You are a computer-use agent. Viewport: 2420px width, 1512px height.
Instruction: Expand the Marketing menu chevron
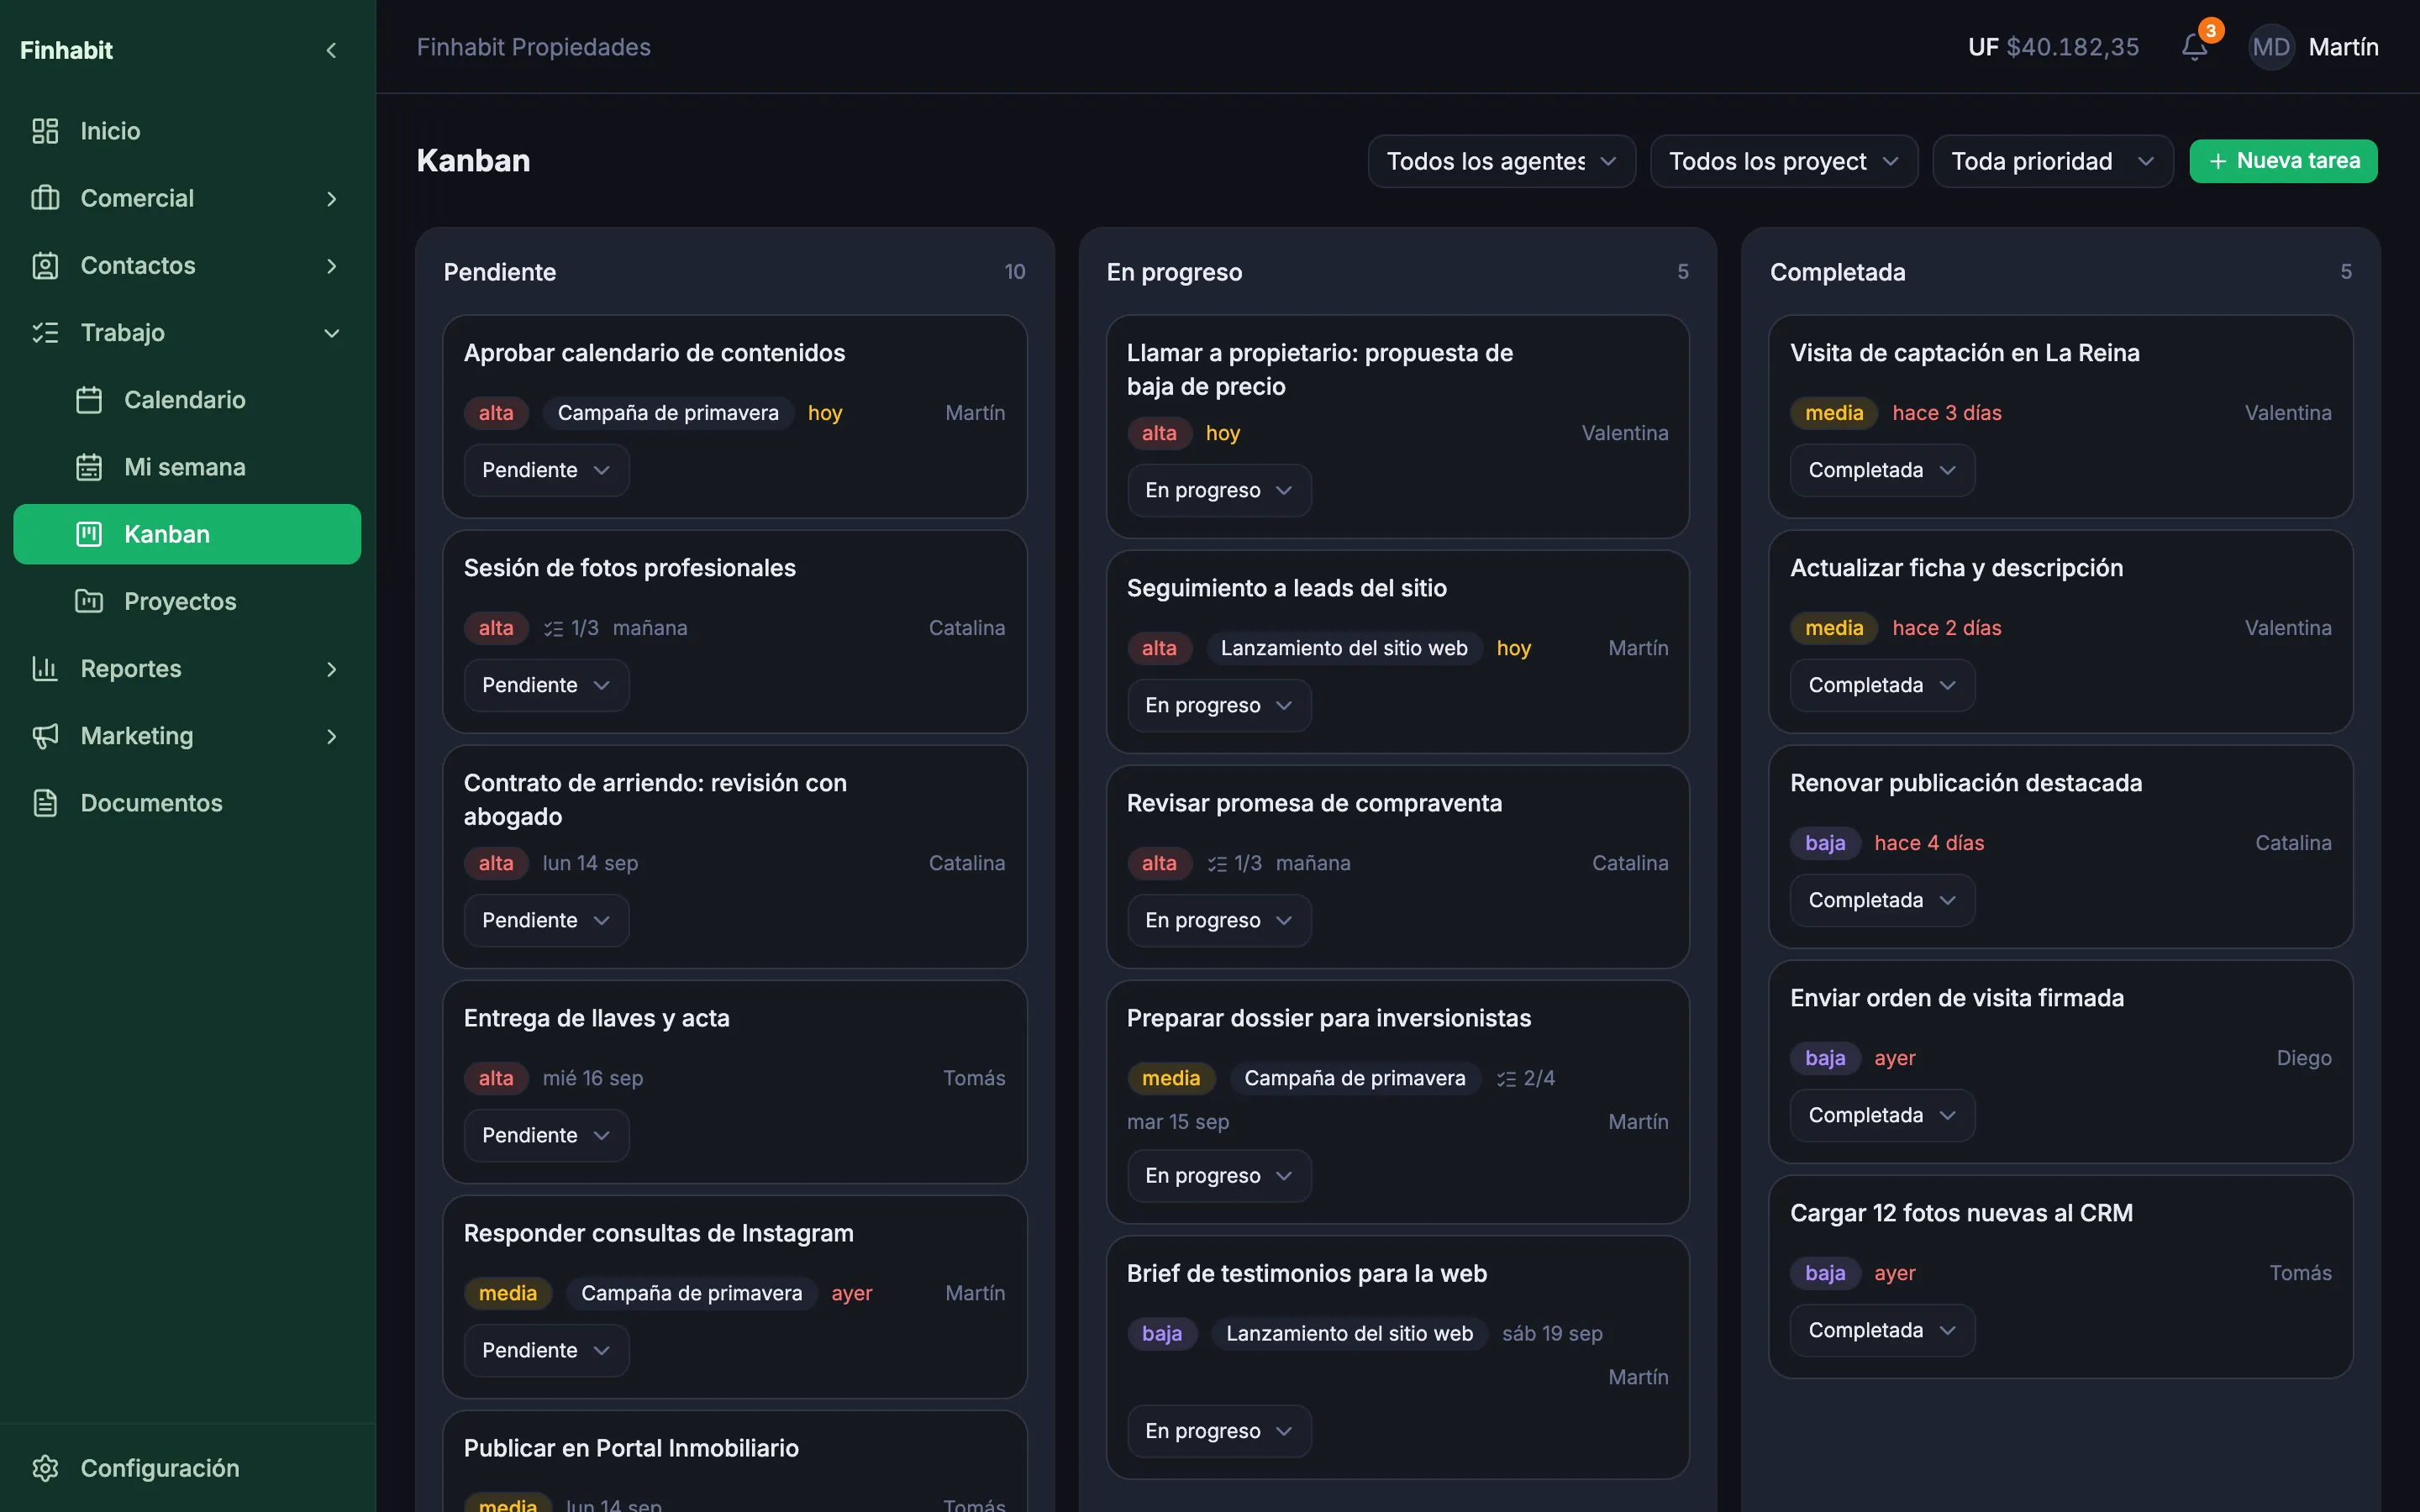tap(331, 736)
